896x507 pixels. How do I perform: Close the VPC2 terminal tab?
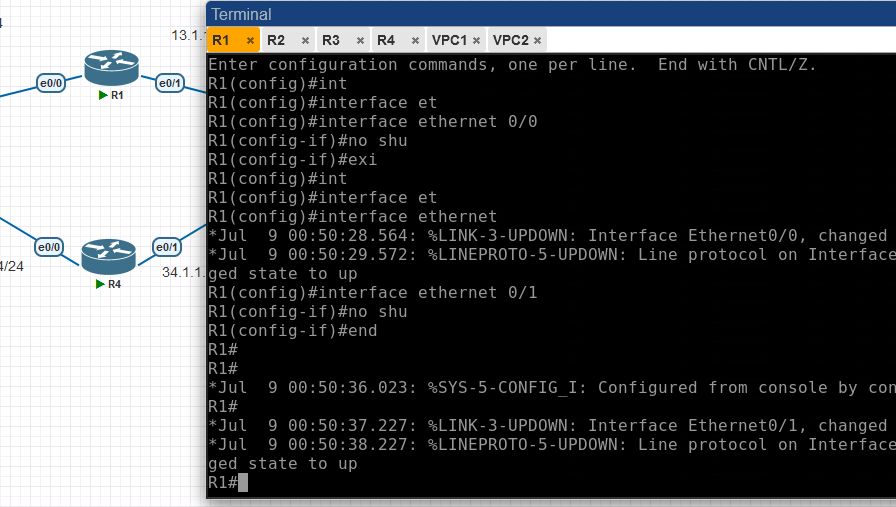click(x=538, y=41)
